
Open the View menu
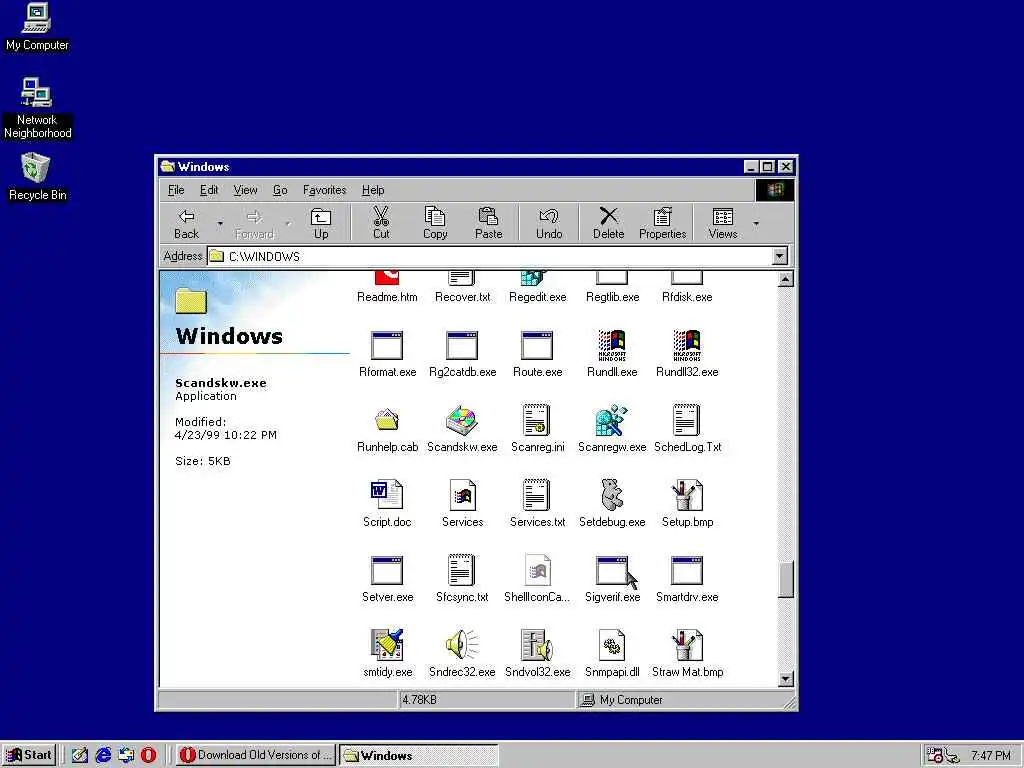pyautogui.click(x=245, y=190)
